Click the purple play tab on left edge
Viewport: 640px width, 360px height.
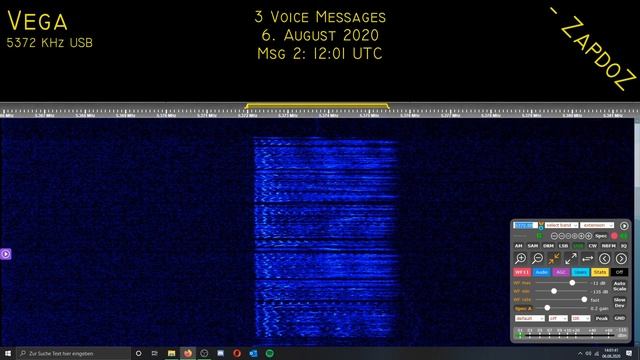click(x=5, y=254)
